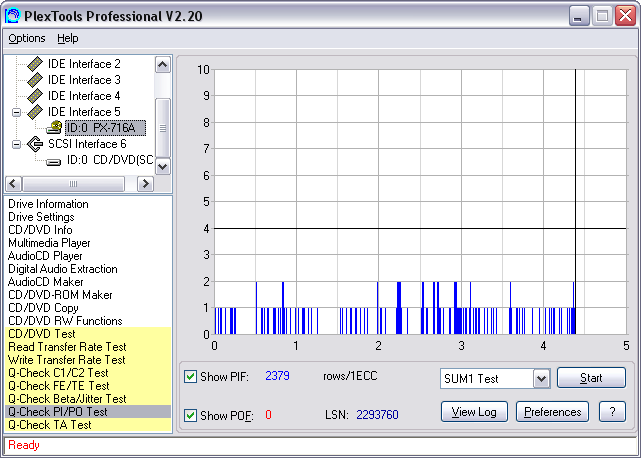Toggle the Show PIF checkbox
Screen dimensions: 641x458
(191, 376)
